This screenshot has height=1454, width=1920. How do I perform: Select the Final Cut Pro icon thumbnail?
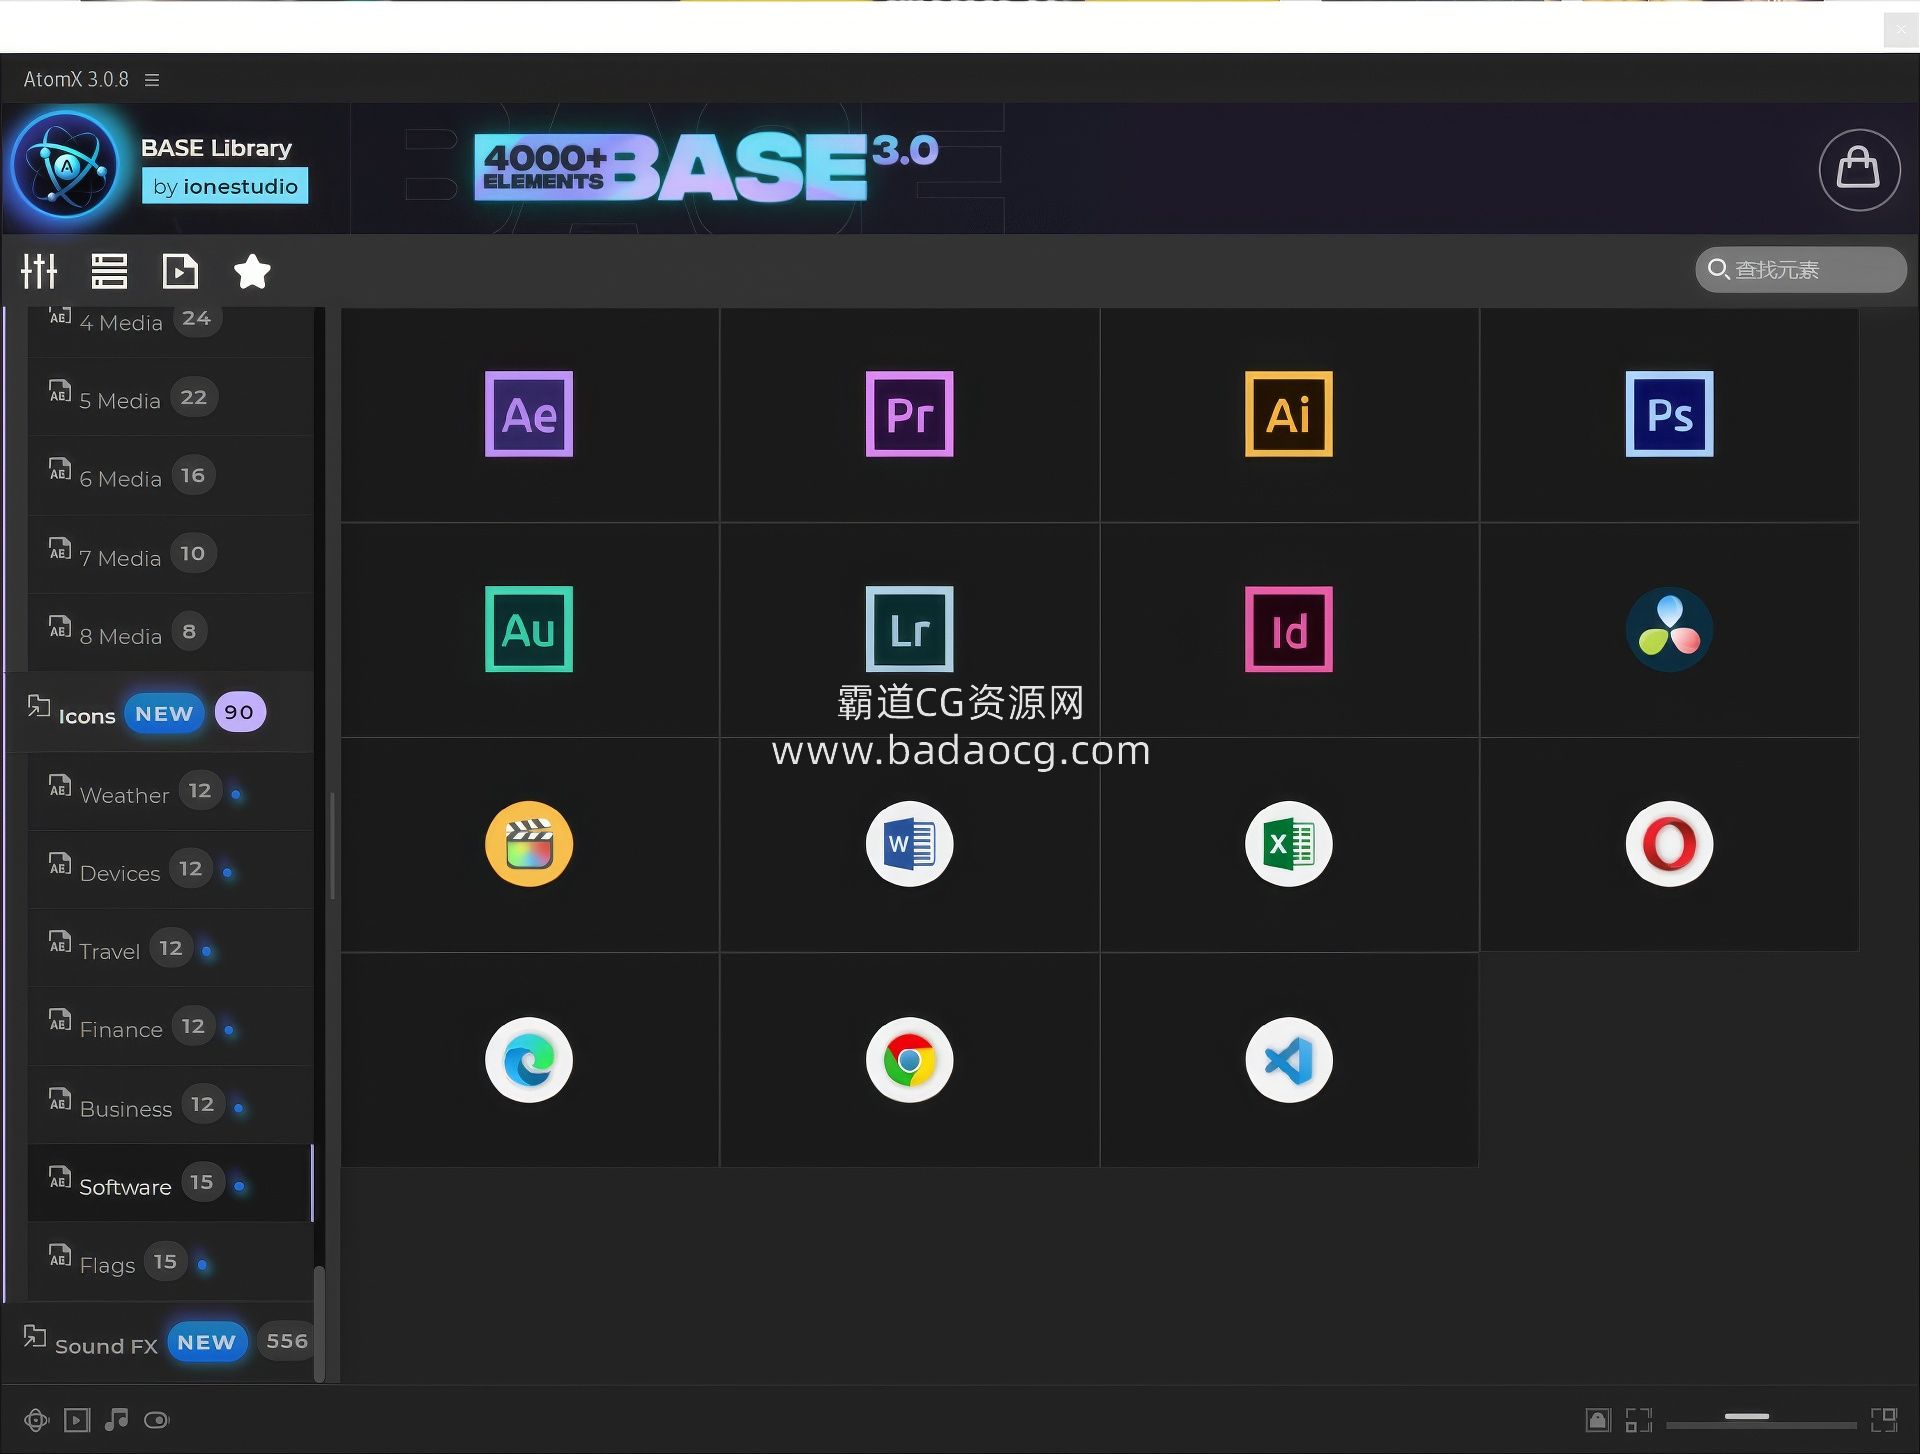coord(529,844)
